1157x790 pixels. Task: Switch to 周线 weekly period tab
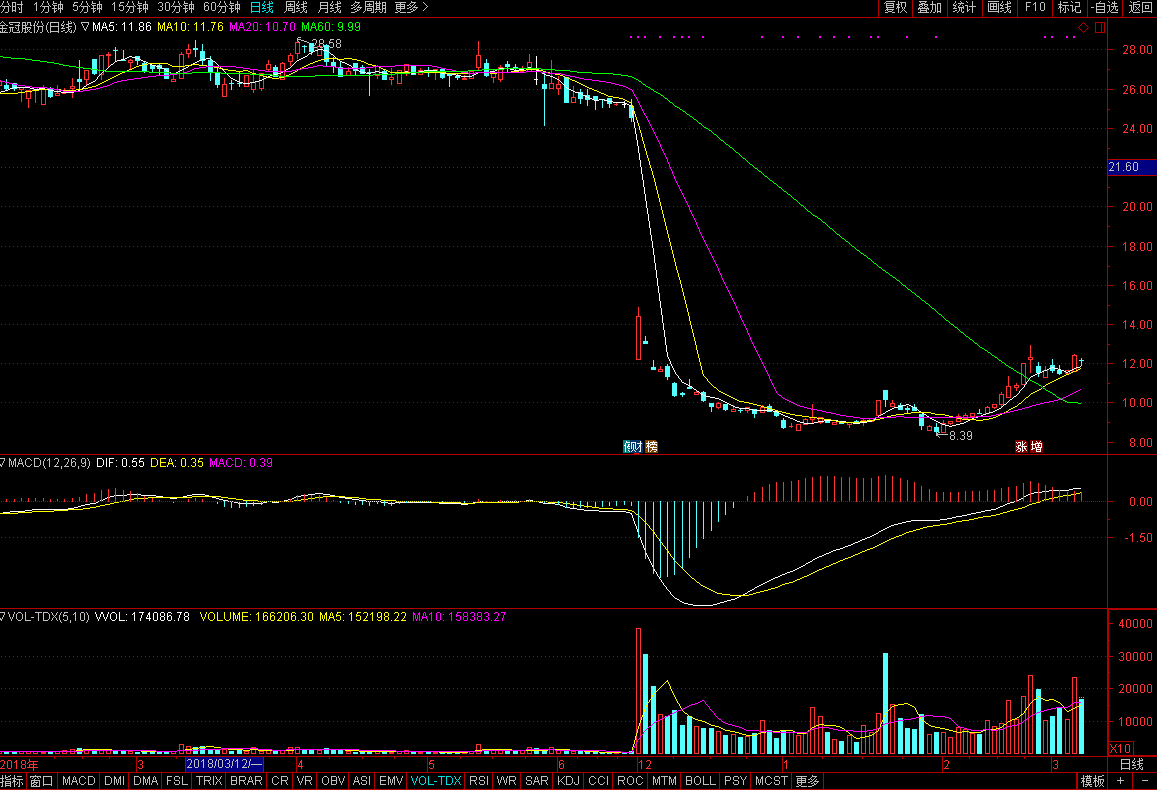coord(296,7)
